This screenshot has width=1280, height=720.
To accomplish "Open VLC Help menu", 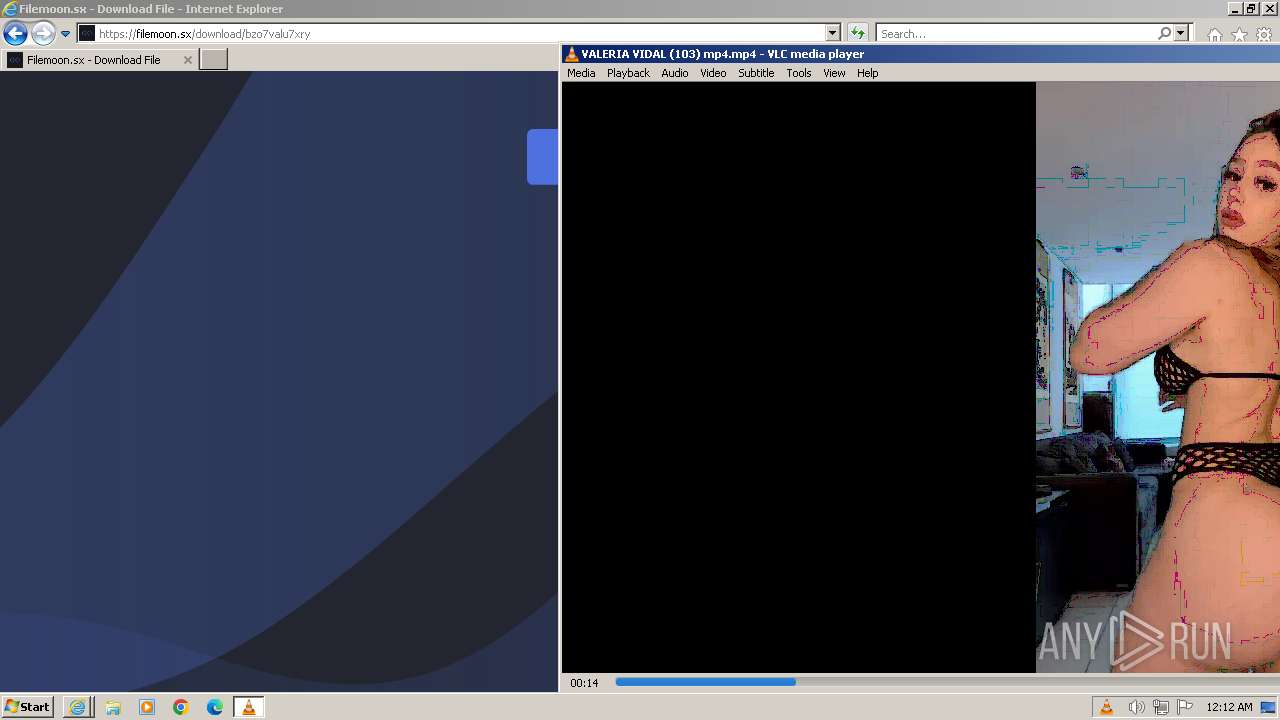I will click(x=867, y=73).
